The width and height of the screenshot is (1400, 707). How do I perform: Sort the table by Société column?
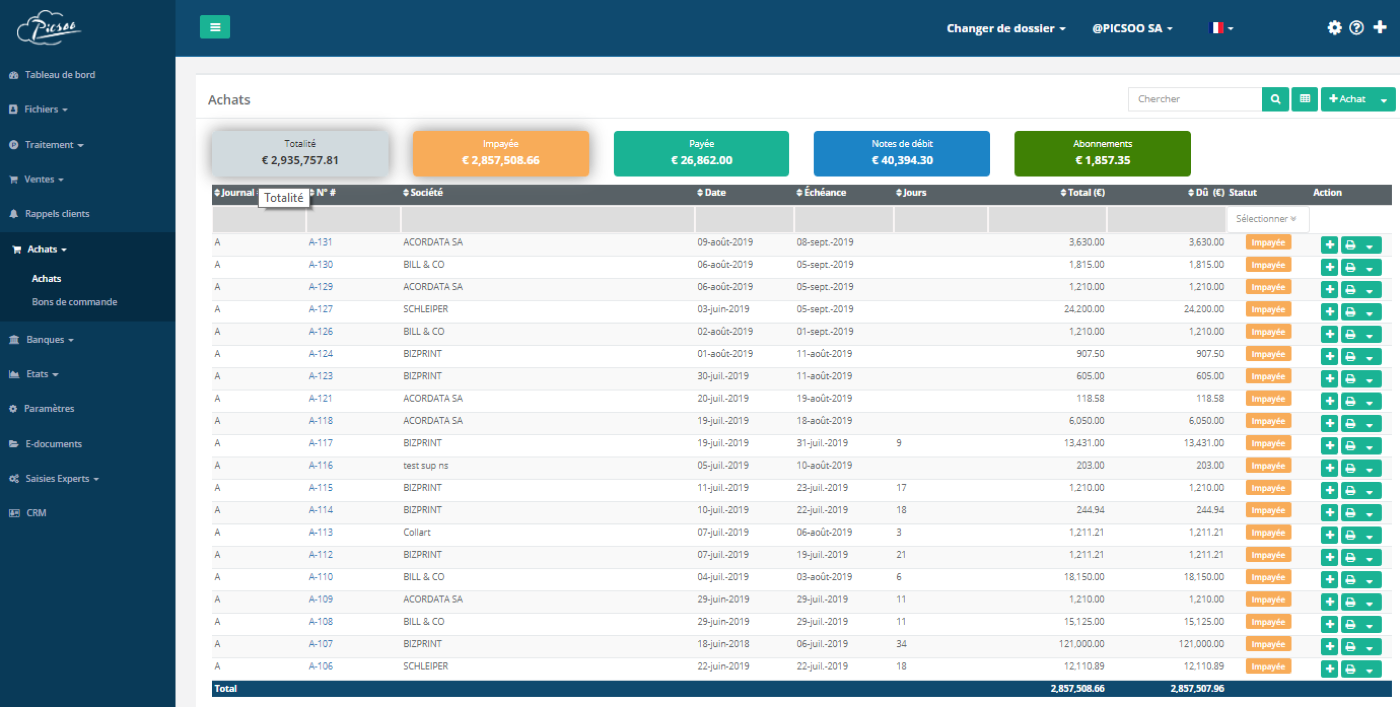point(422,192)
